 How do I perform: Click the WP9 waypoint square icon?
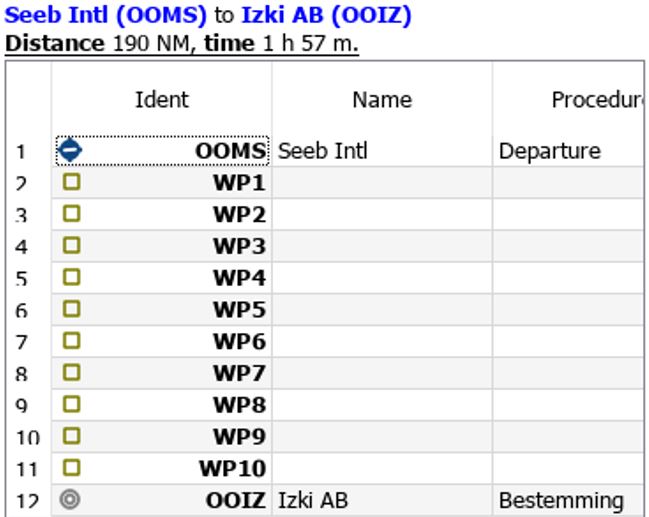click(72, 436)
